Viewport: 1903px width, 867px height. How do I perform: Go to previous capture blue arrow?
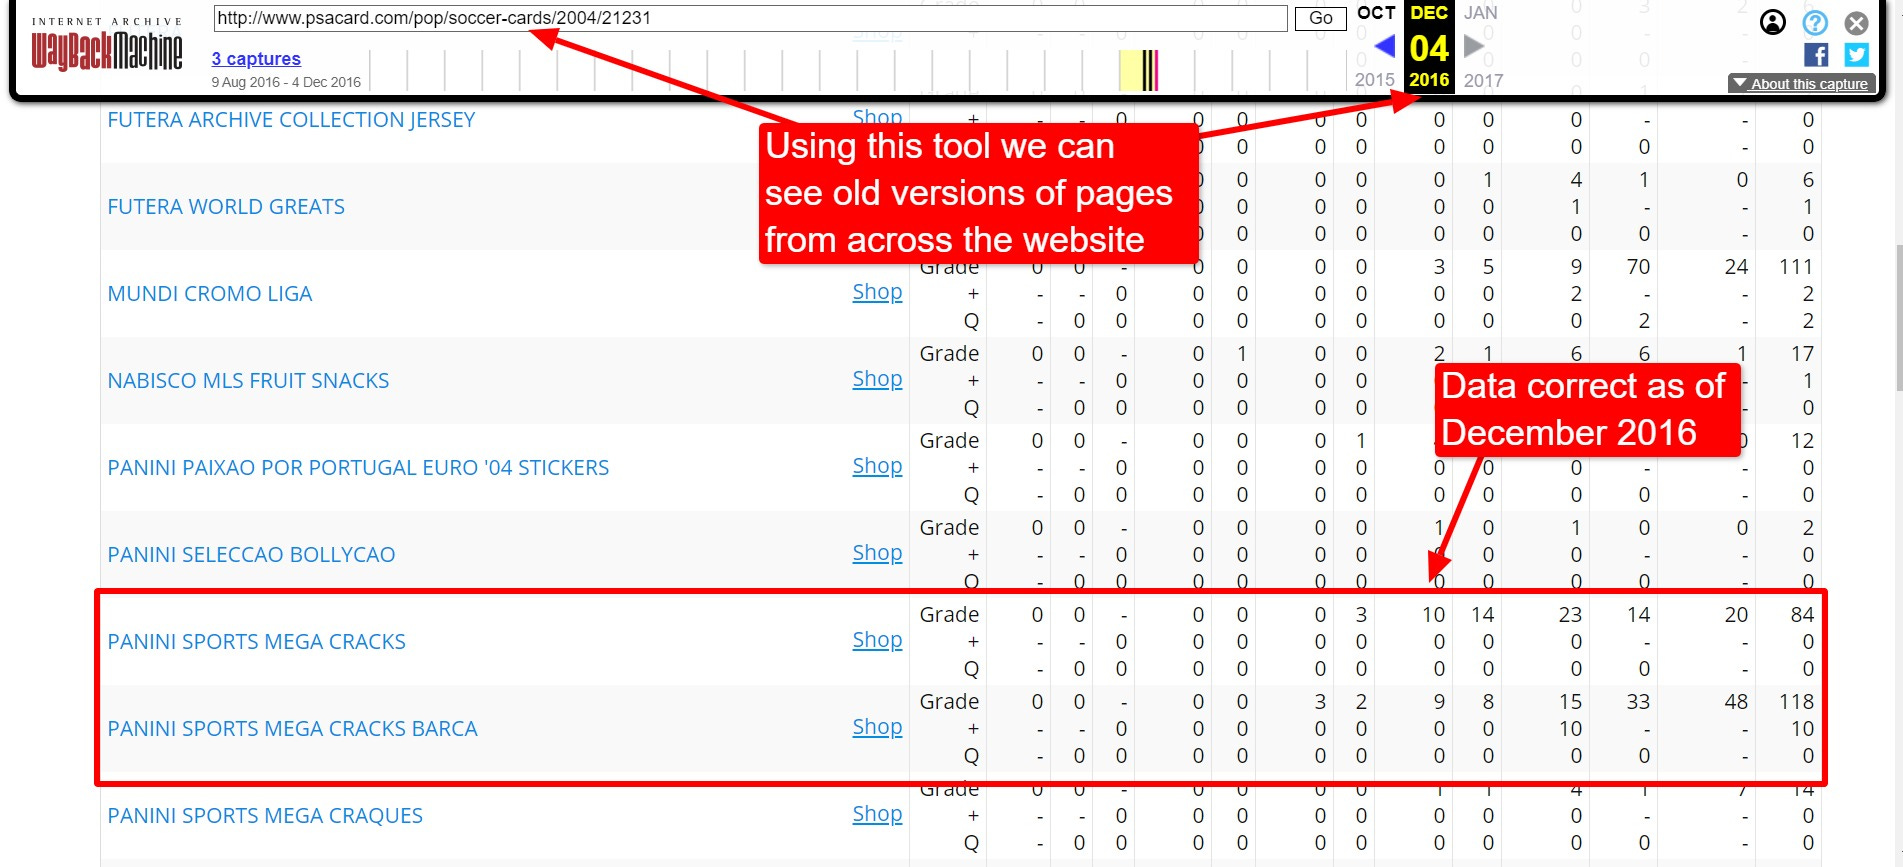click(1384, 46)
